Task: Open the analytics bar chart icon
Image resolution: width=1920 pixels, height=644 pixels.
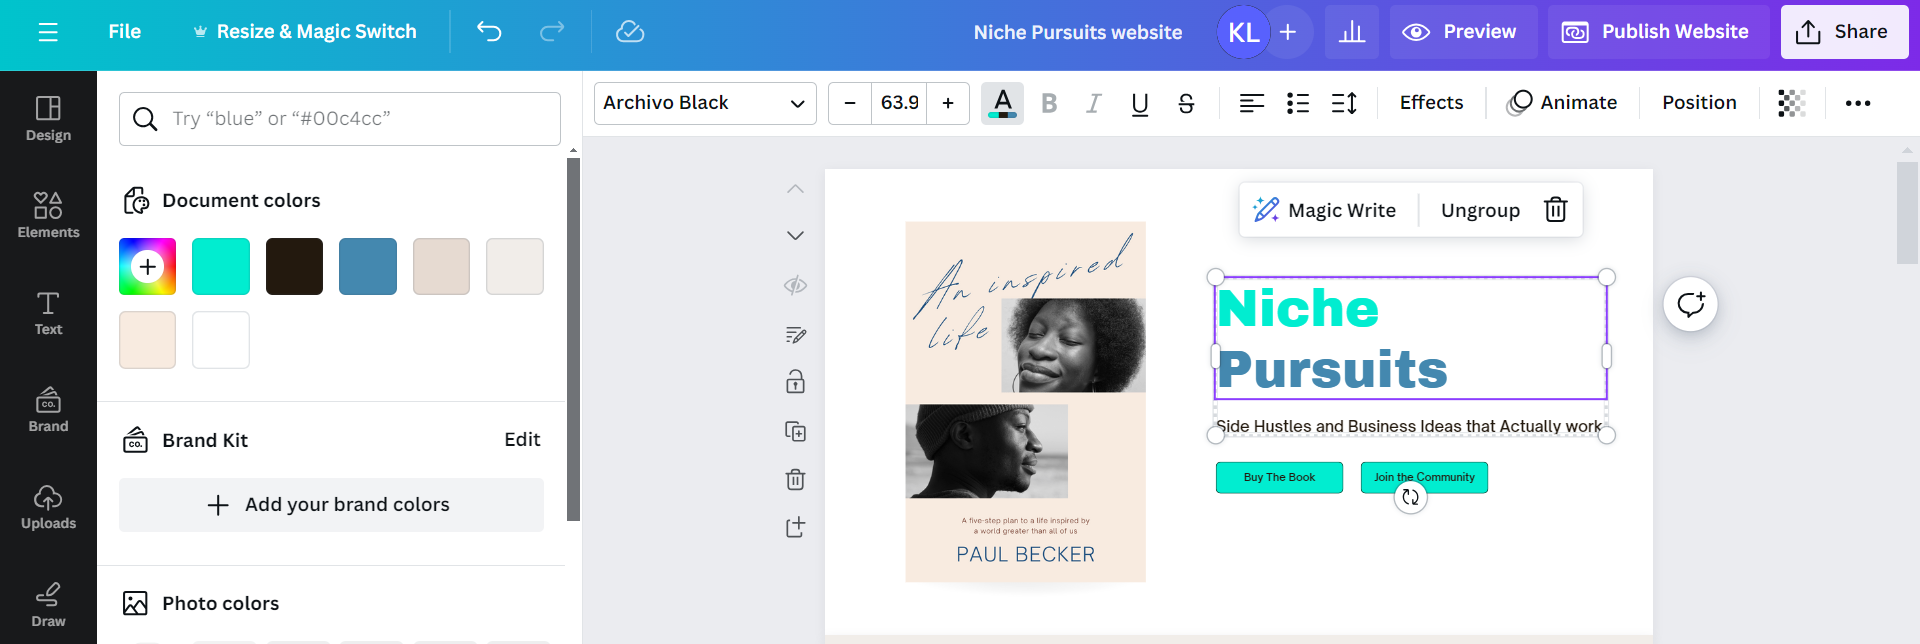Action: pos(1352,32)
